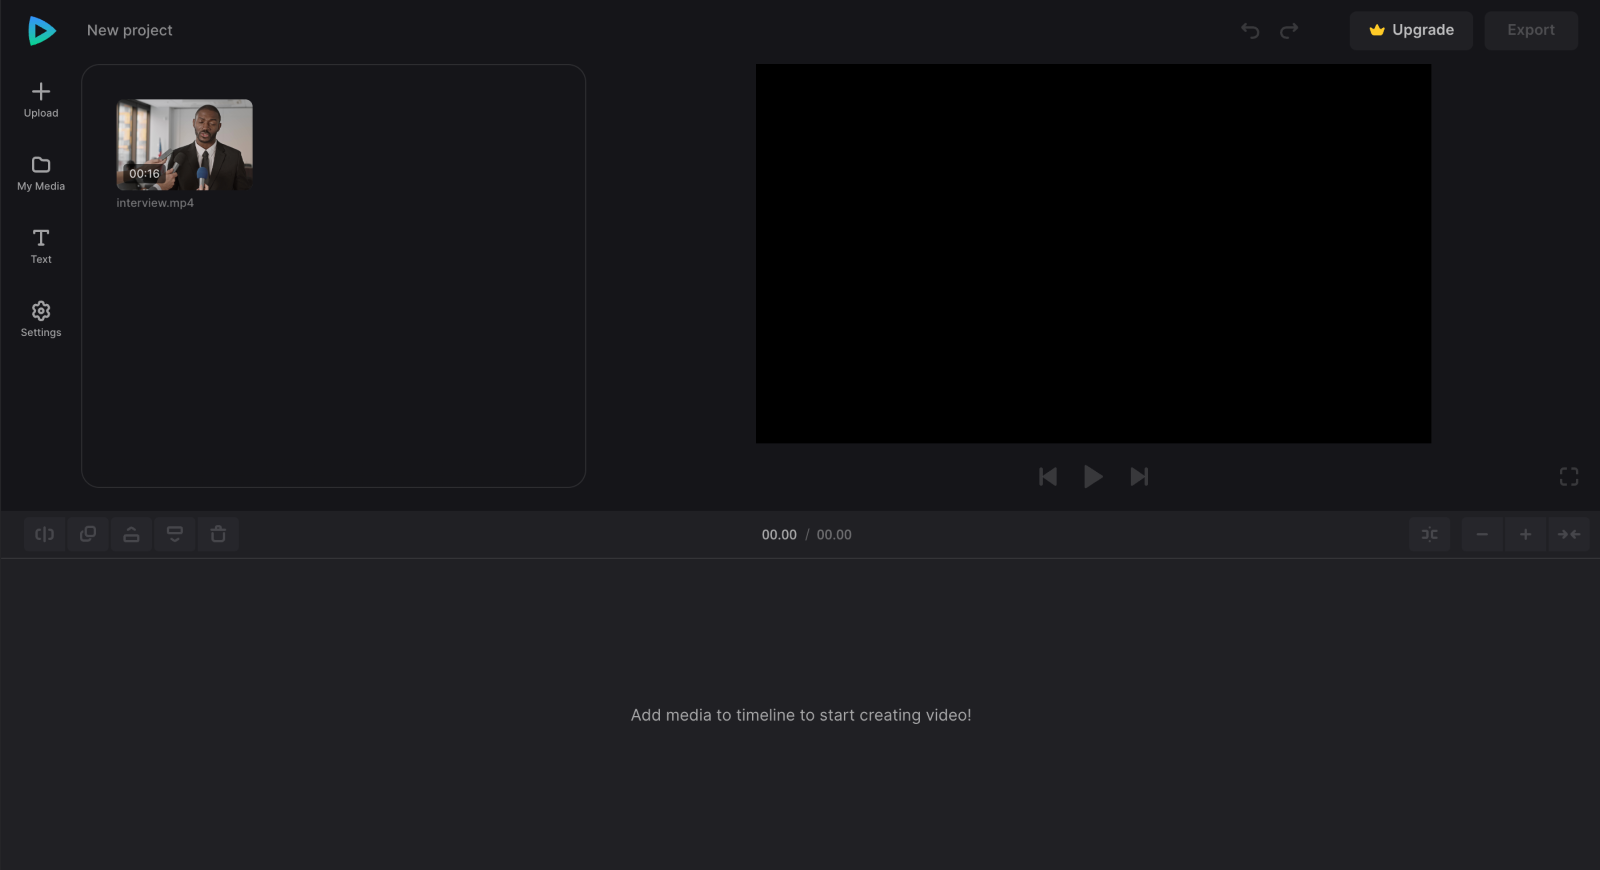Zoom in the timeline

(1525, 535)
